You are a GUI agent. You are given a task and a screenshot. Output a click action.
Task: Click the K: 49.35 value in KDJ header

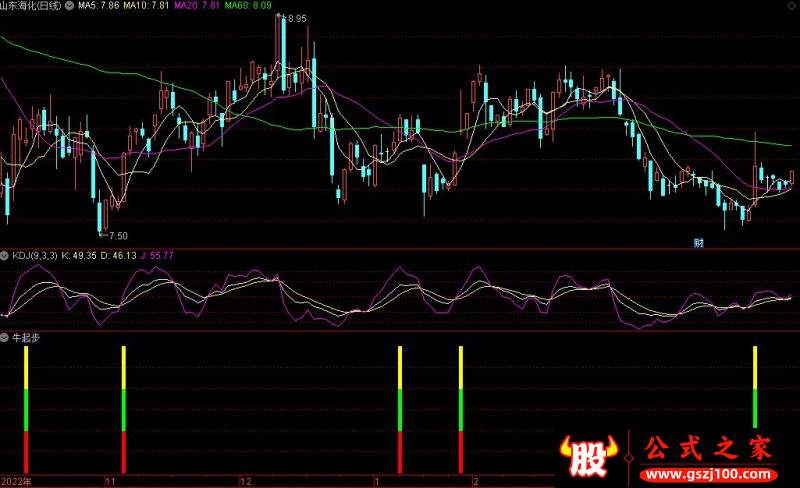(78, 256)
